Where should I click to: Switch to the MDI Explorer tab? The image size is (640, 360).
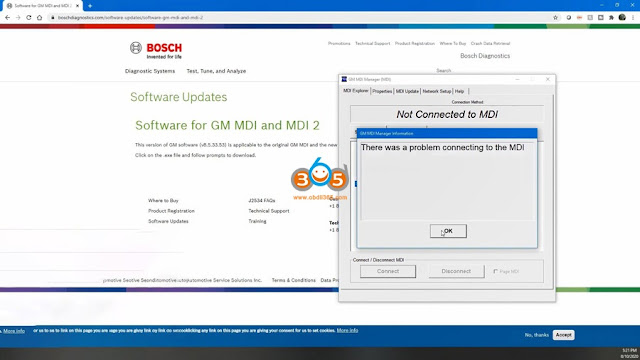coord(356,91)
